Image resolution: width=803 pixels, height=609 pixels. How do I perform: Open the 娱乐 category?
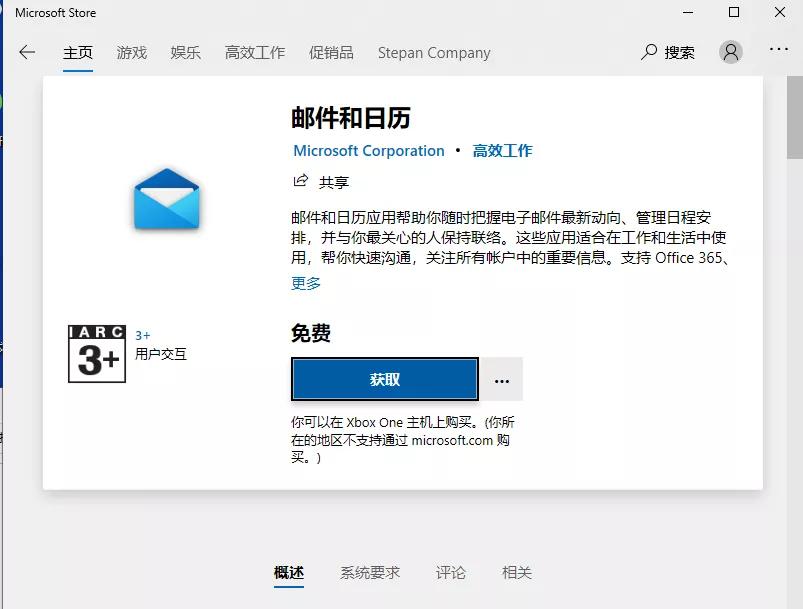[x=185, y=53]
